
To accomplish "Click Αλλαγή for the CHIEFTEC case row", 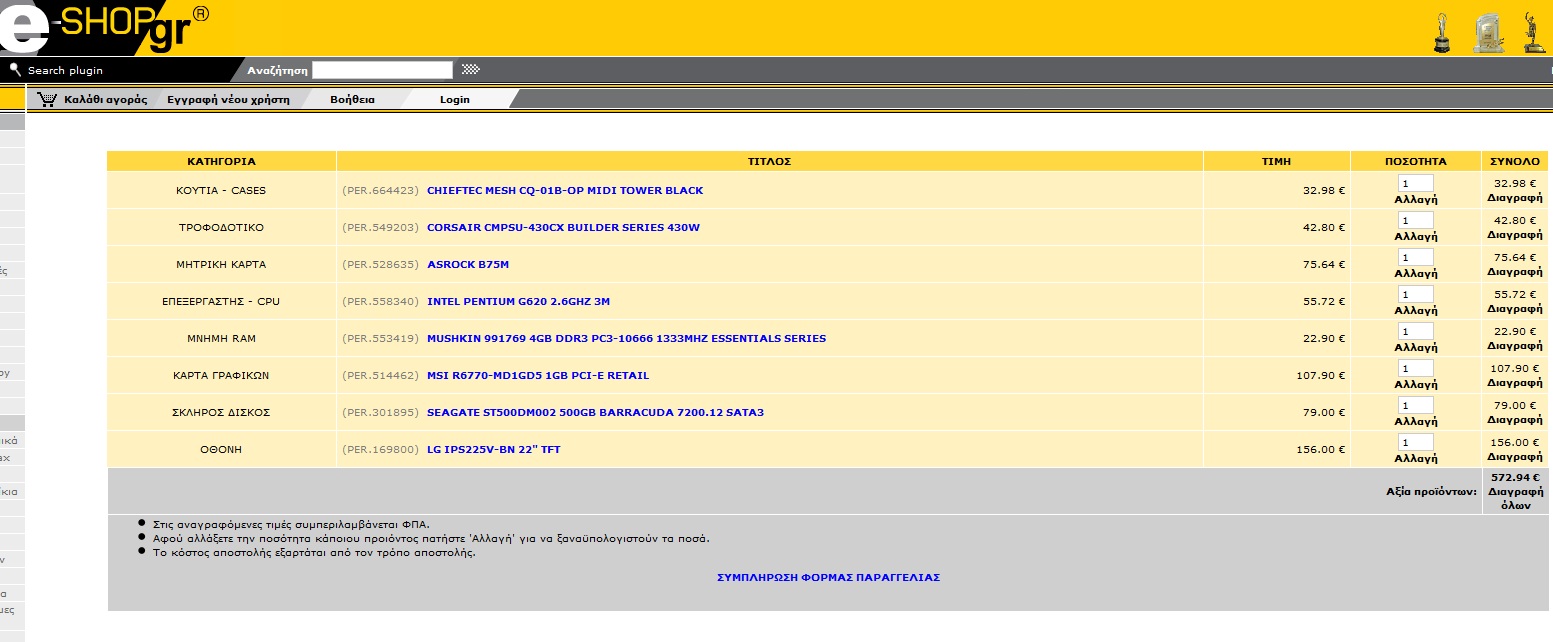I will coord(1416,199).
